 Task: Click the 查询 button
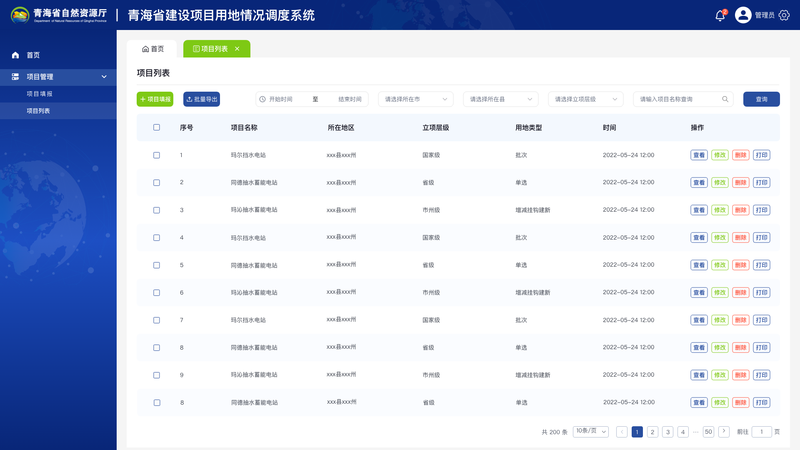click(x=761, y=99)
